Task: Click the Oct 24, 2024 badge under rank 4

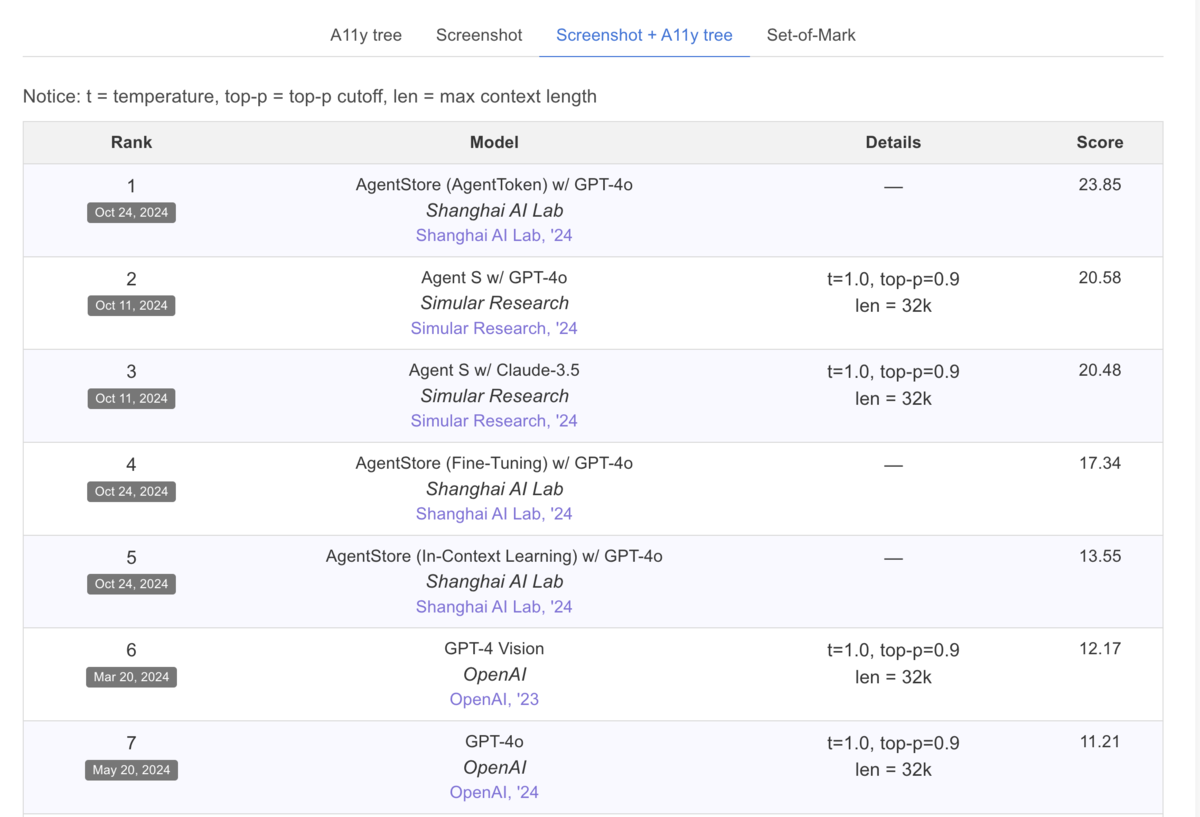Action: tap(131, 491)
